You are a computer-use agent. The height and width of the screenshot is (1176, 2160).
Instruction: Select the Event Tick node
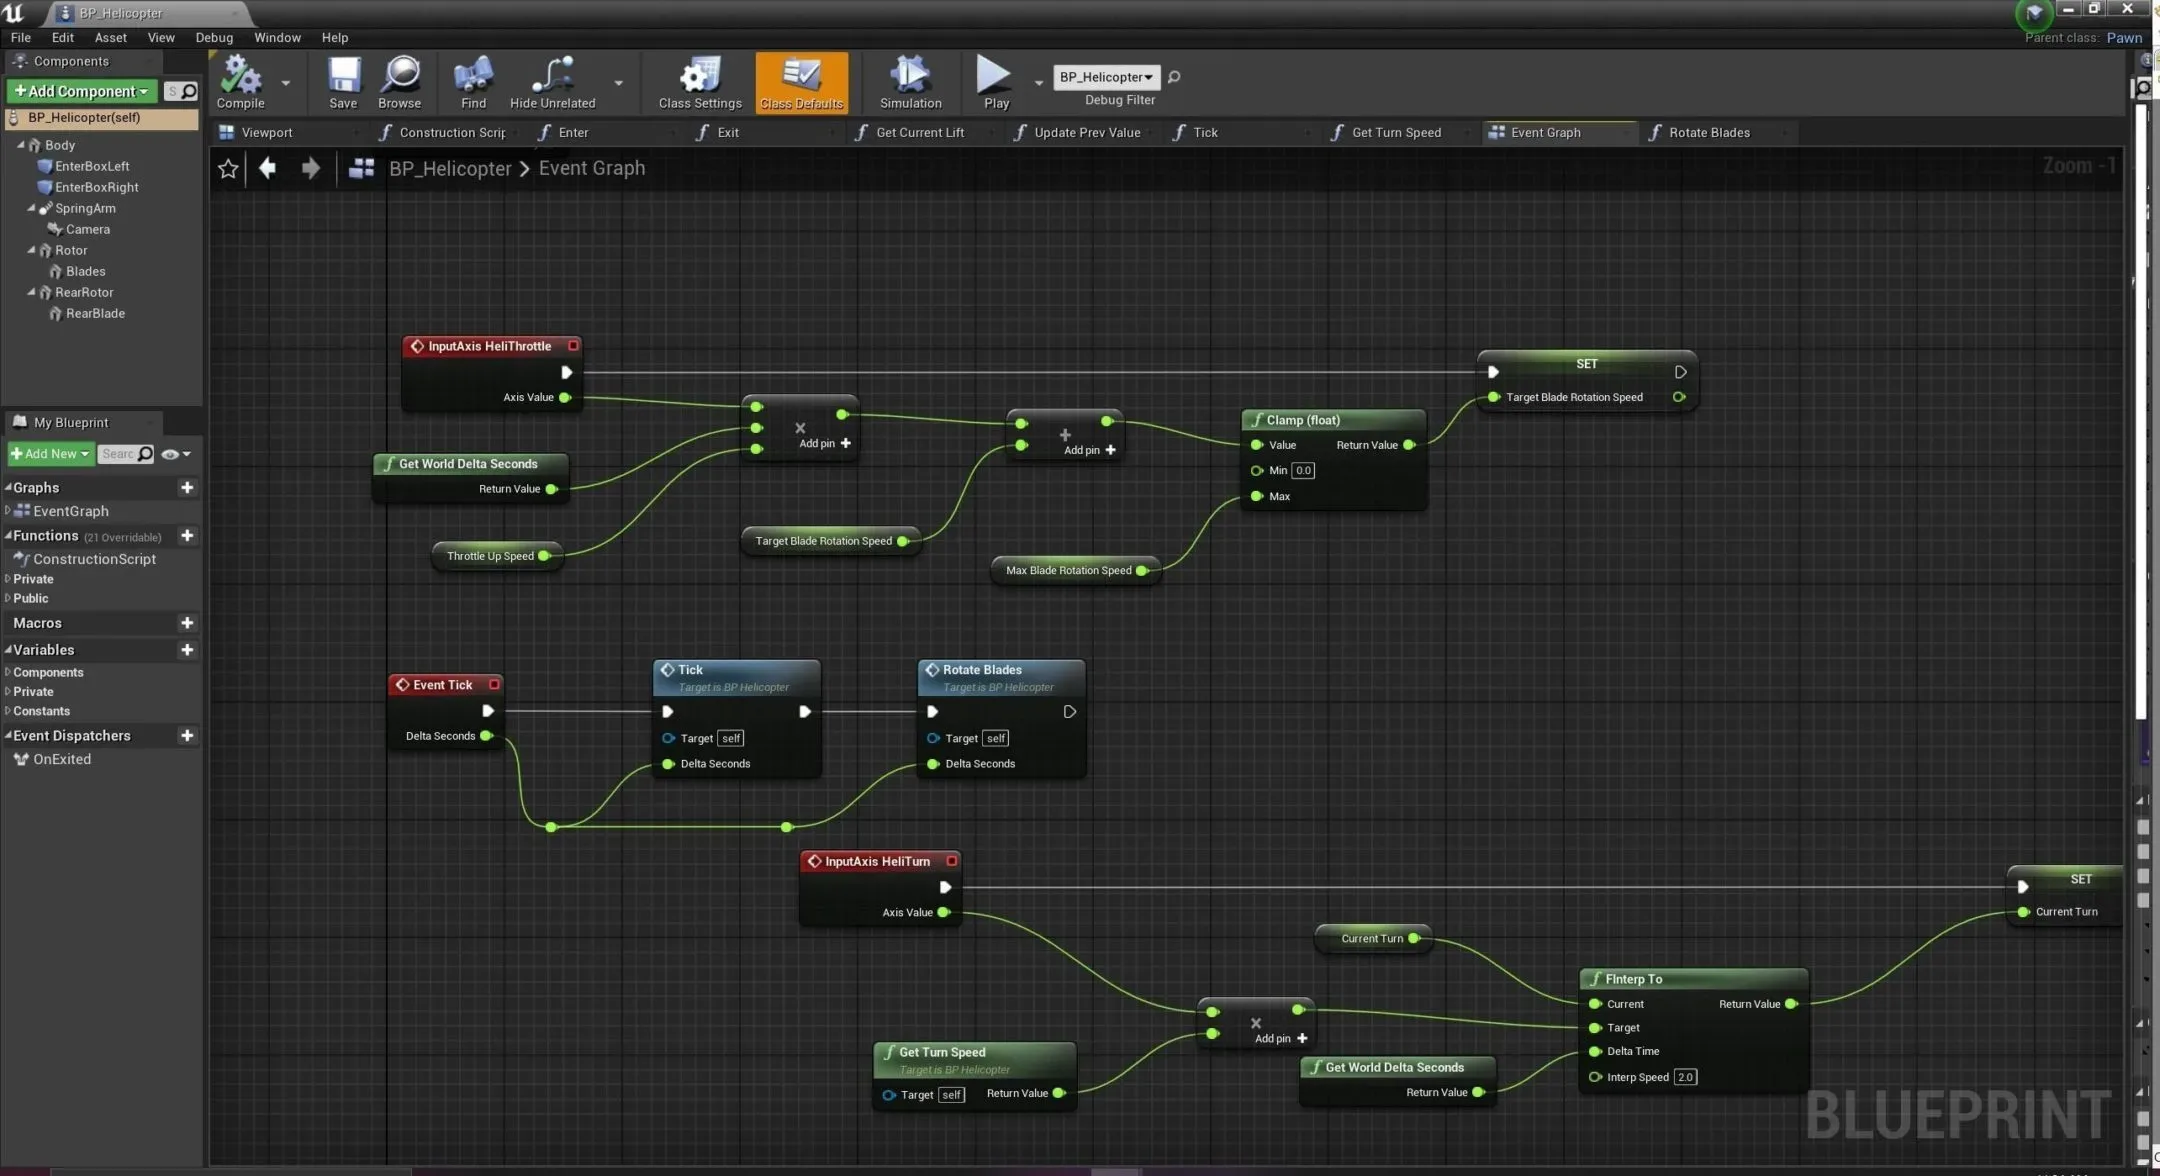[444, 685]
